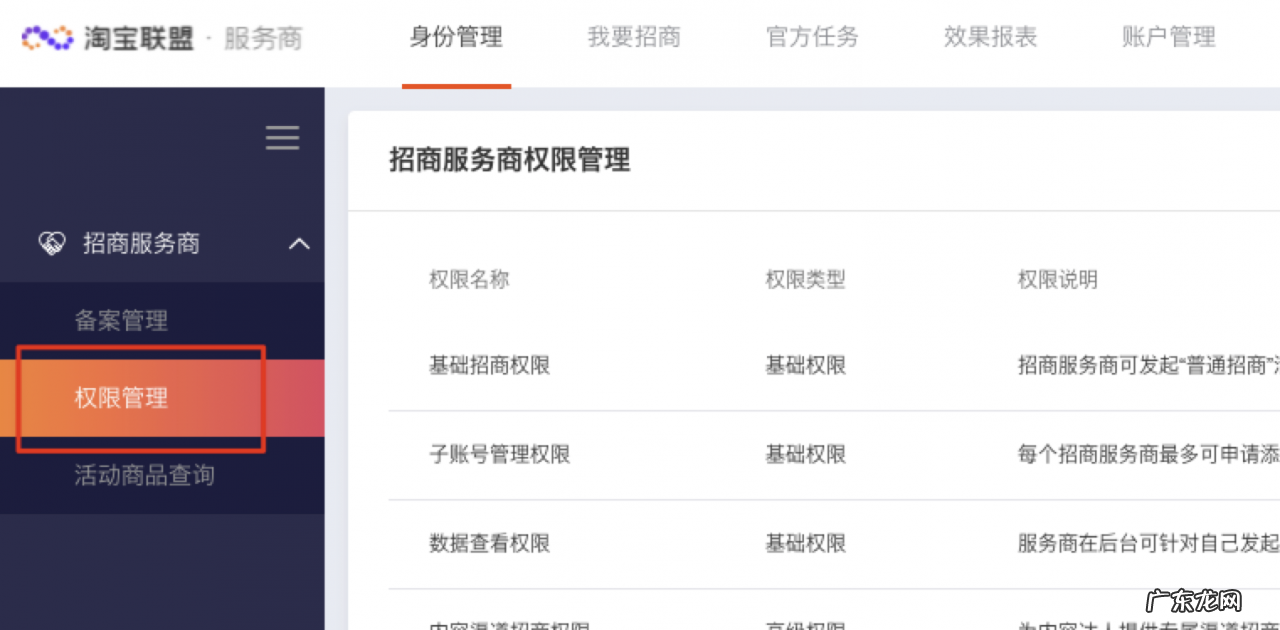The width and height of the screenshot is (1280, 630).
Task: Click the 基础招商权限 table entry
Action: (491, 365)
